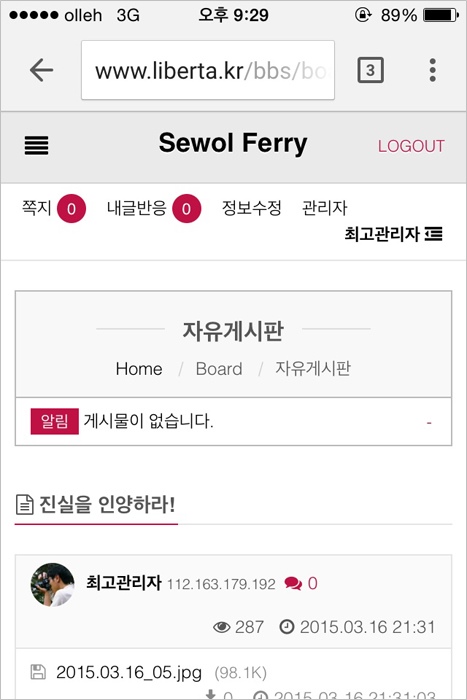Click the Board breadcrumb link

(219, 369)
